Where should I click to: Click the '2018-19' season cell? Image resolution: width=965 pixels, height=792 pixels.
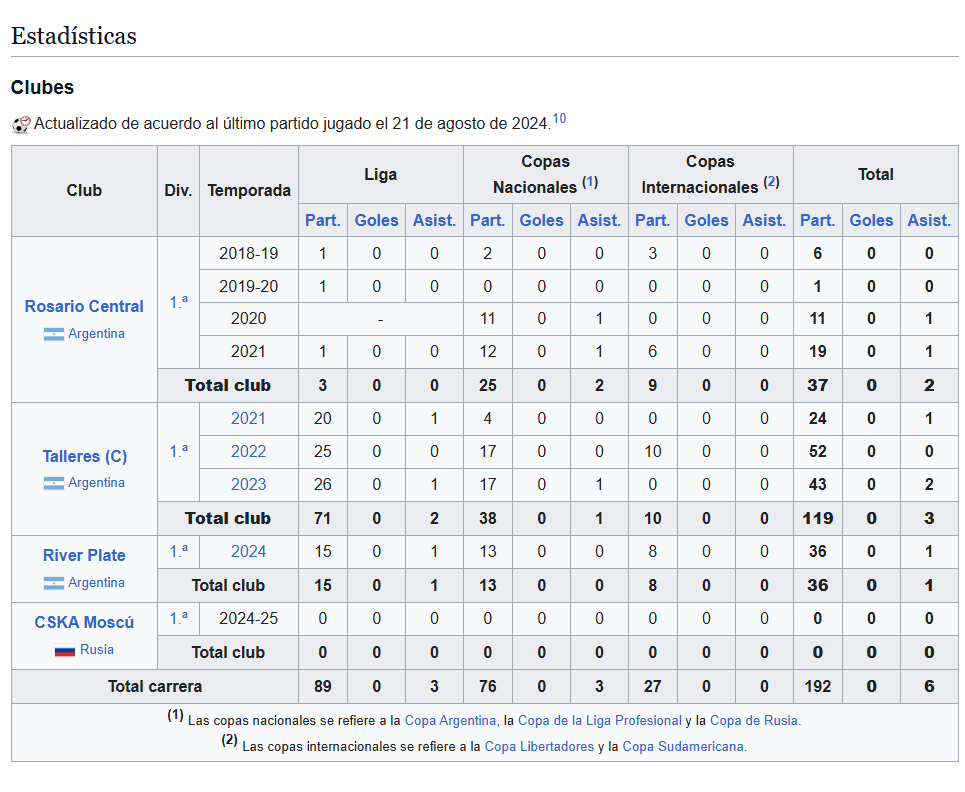tap(249, 254)
